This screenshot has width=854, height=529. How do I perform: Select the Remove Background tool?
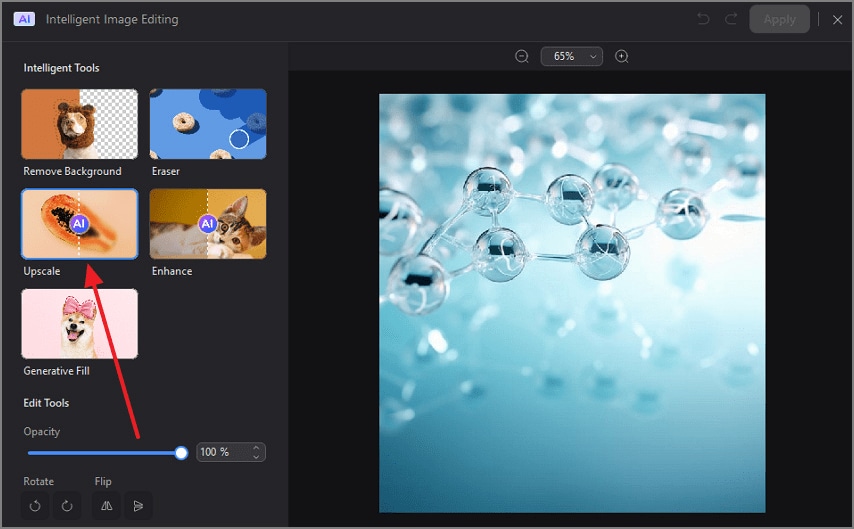coord(80,124)
